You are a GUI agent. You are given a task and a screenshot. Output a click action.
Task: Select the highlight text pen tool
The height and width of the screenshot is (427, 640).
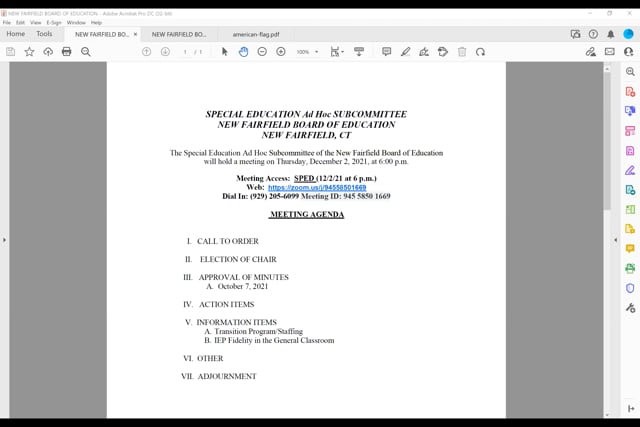(405, 52)
